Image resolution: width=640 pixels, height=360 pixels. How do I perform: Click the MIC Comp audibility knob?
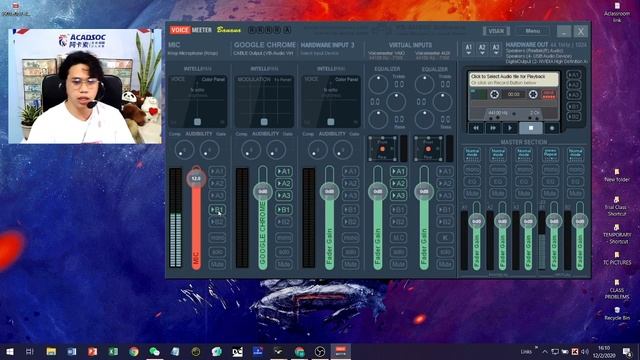184,150
